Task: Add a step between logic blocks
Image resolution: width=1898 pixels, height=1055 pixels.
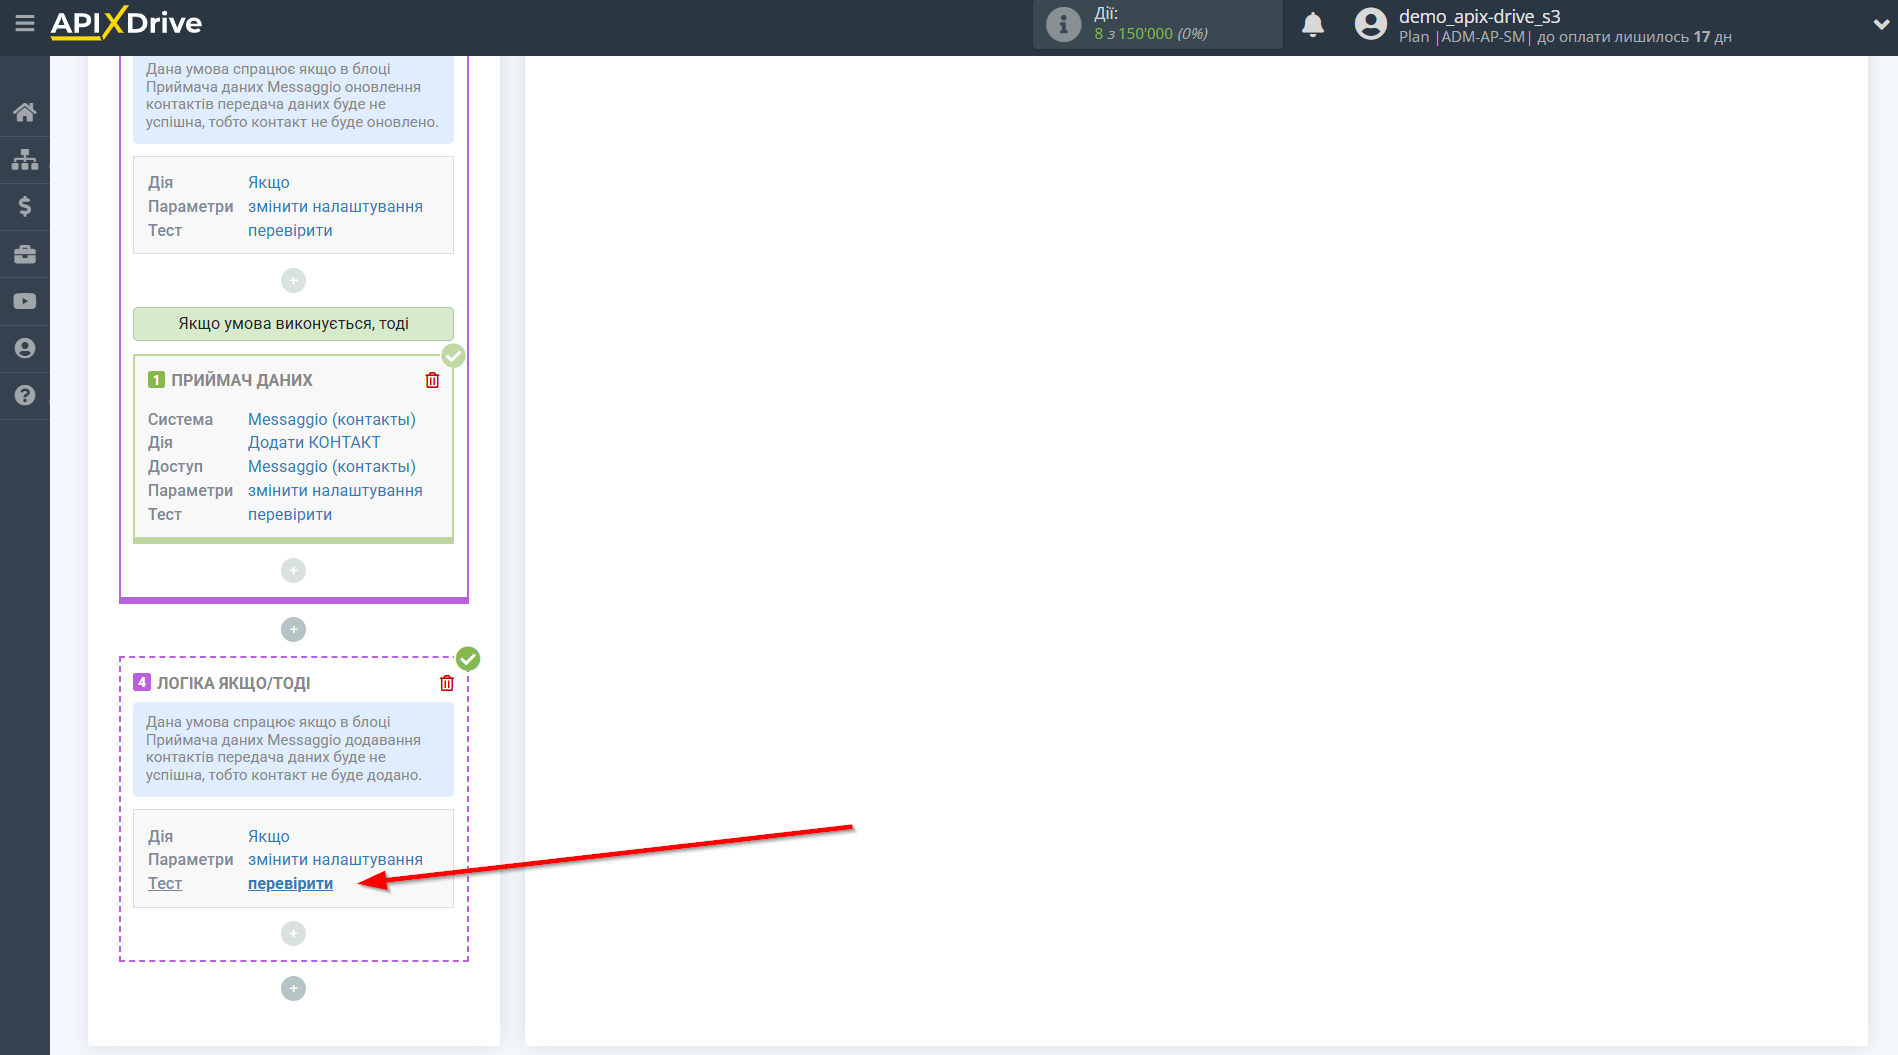Action: coord(293,629)
